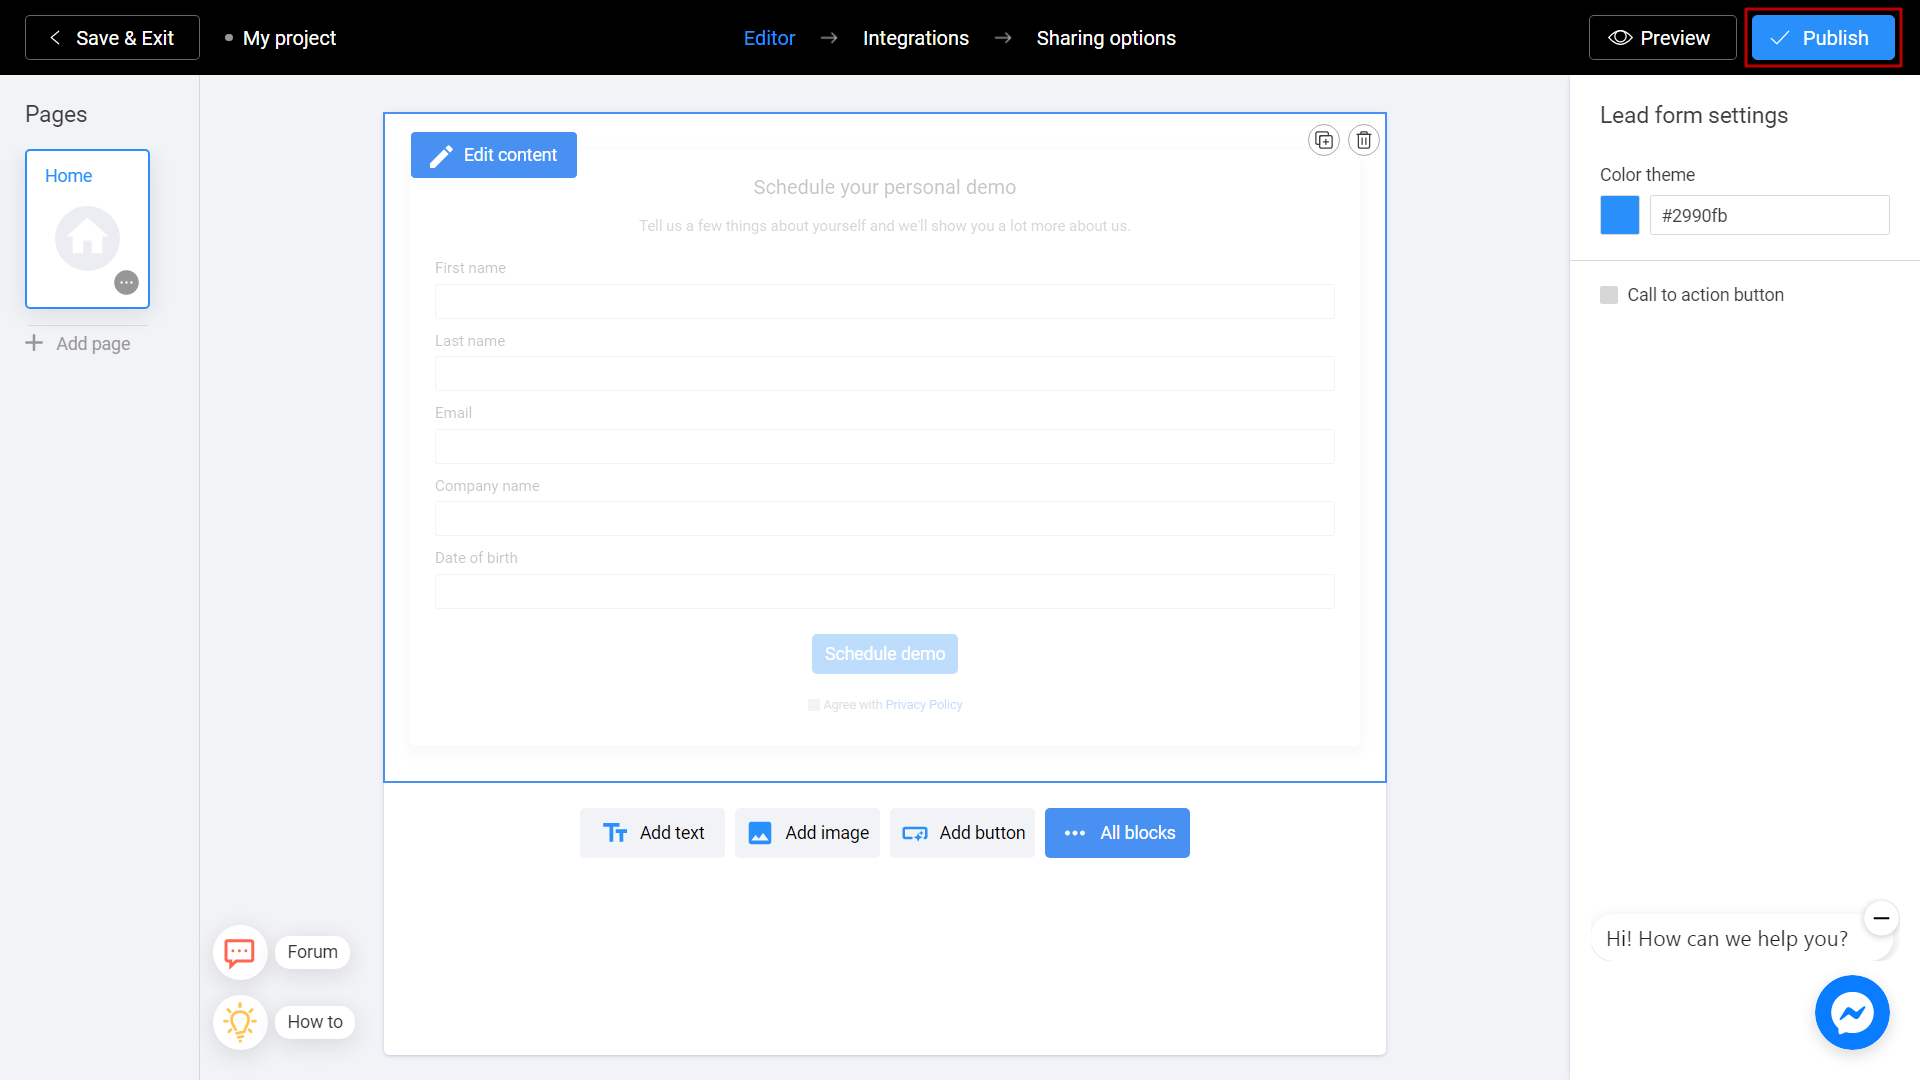Go to the Integrations step
1920x1080 pixels.
(915, 38)
